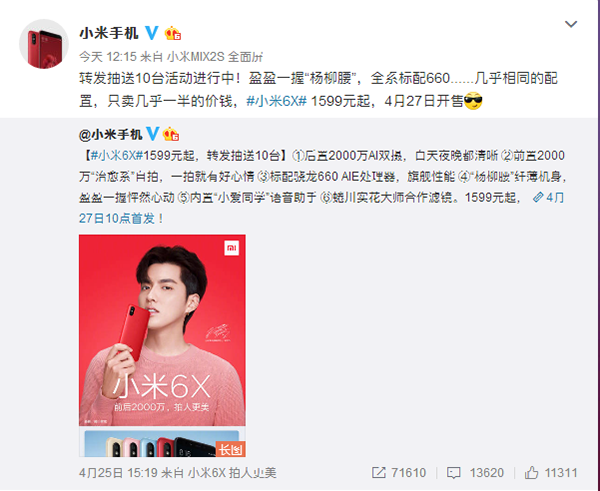600x491 pixels.
Task: Open 小米手机 account name at top
Action: point(109,33)
